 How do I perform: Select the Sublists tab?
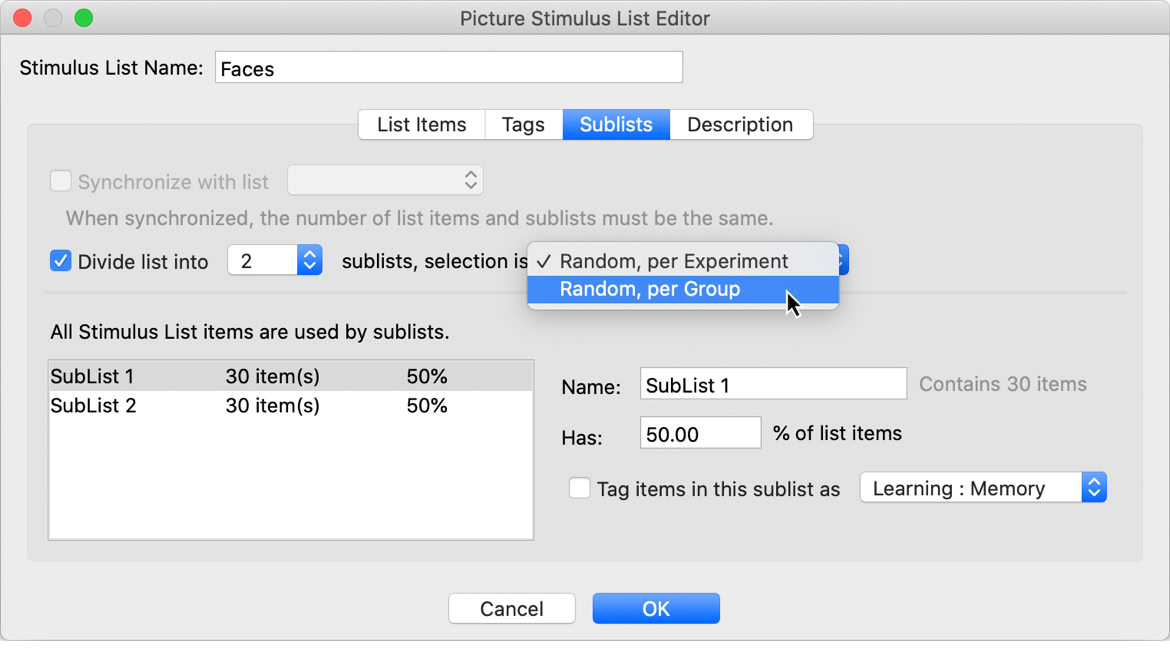pyautogui.click(x=615, y=124)
